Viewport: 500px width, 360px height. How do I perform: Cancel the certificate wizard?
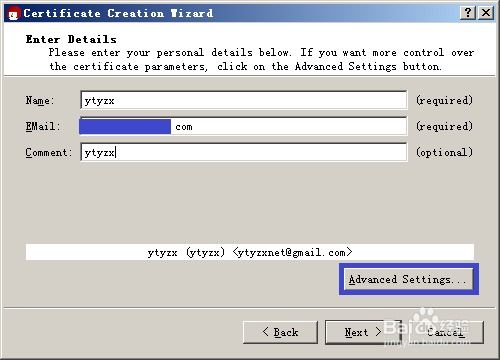pyautogui.click(x=446, y=332)
